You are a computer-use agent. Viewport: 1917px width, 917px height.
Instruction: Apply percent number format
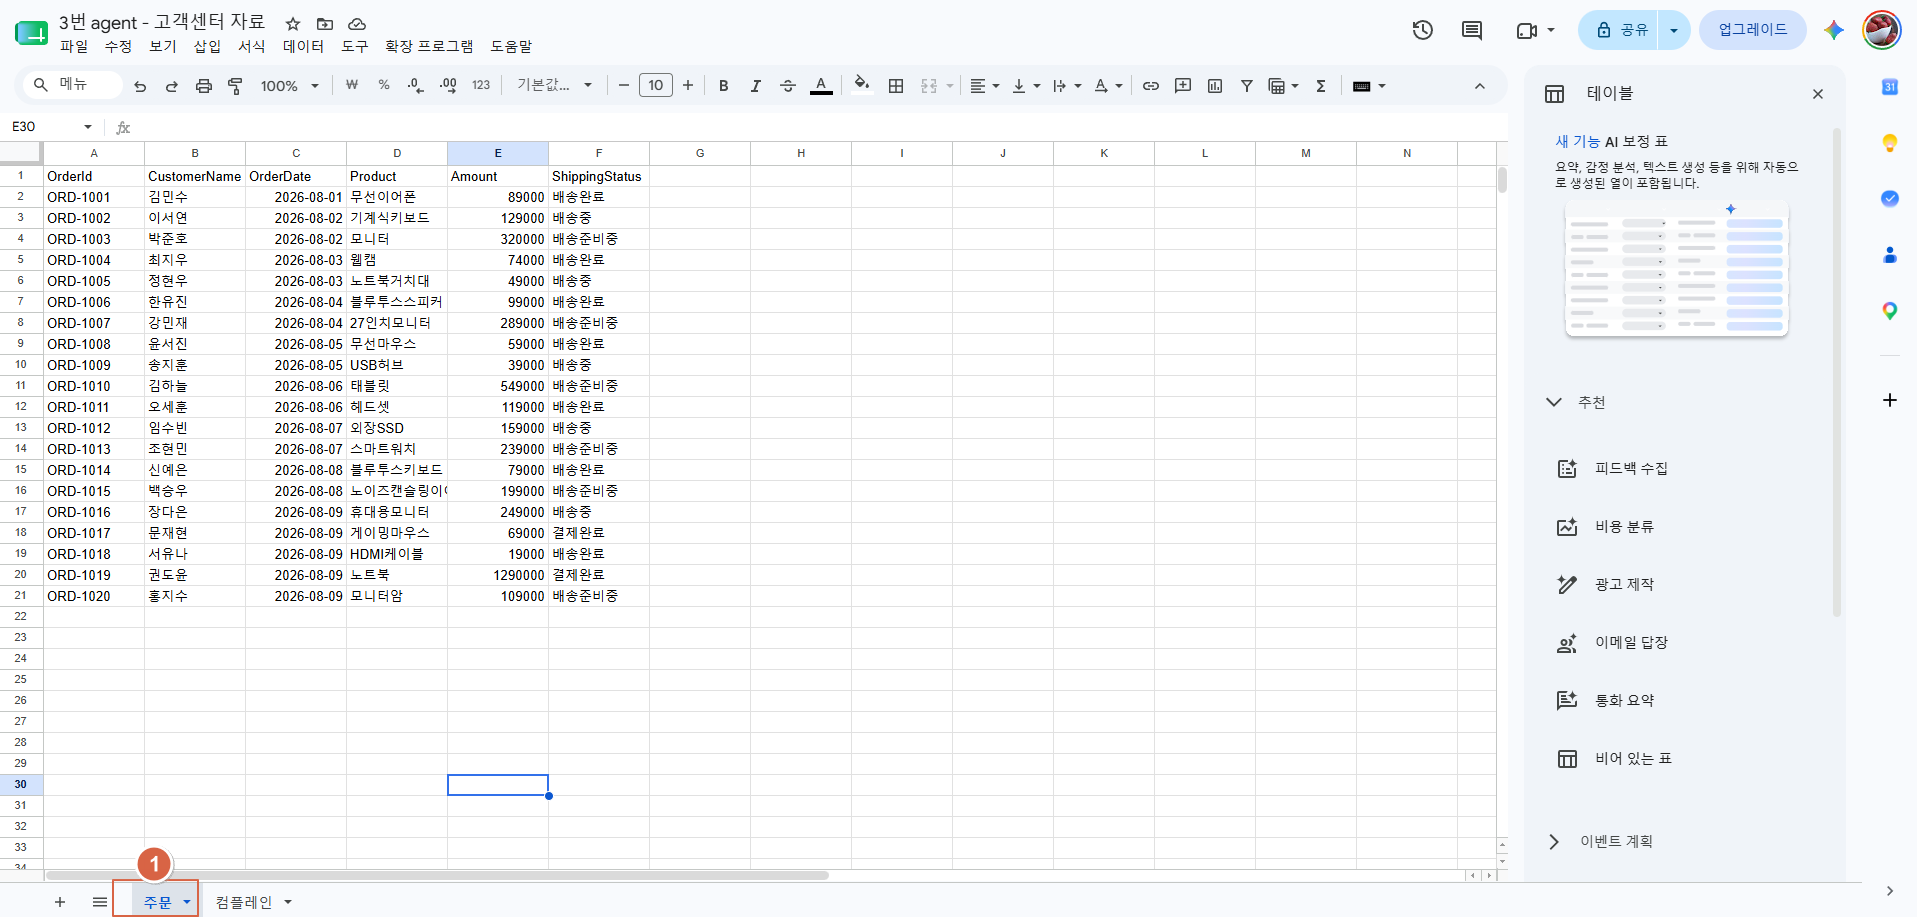[x=384, y=86]
